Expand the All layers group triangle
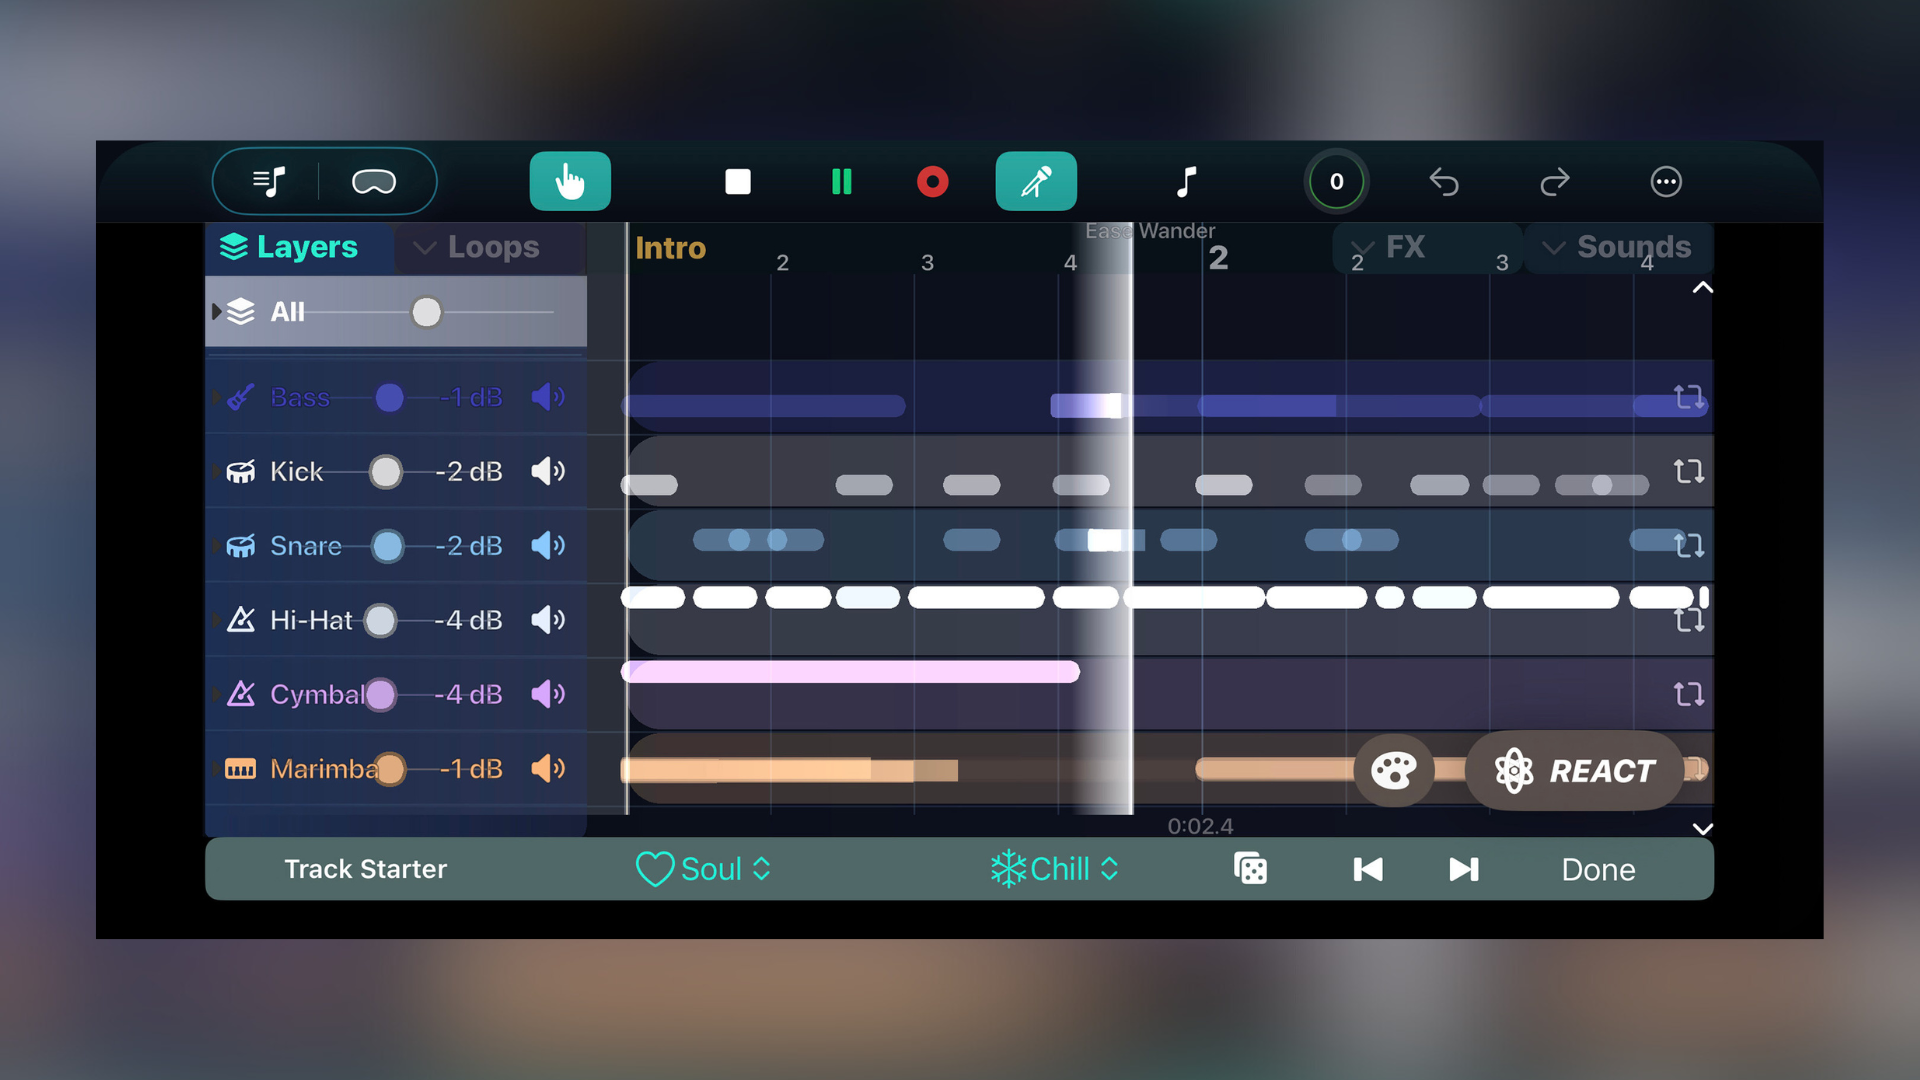Image resolution: width=1920 pixels, height=1080 pixels. click(x=216, y=312)
